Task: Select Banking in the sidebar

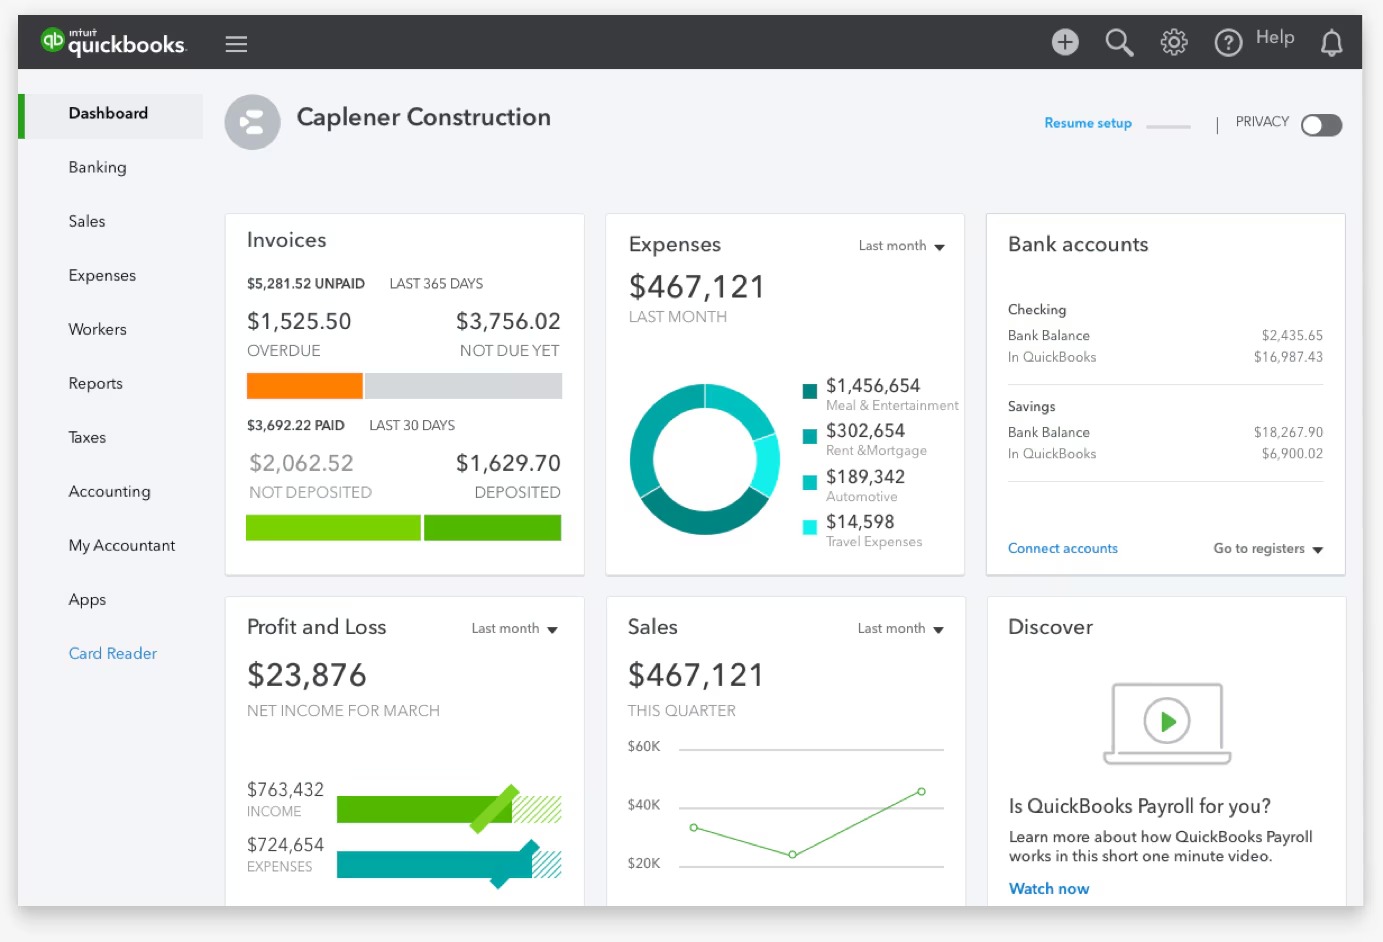Action: pos(97,167)
